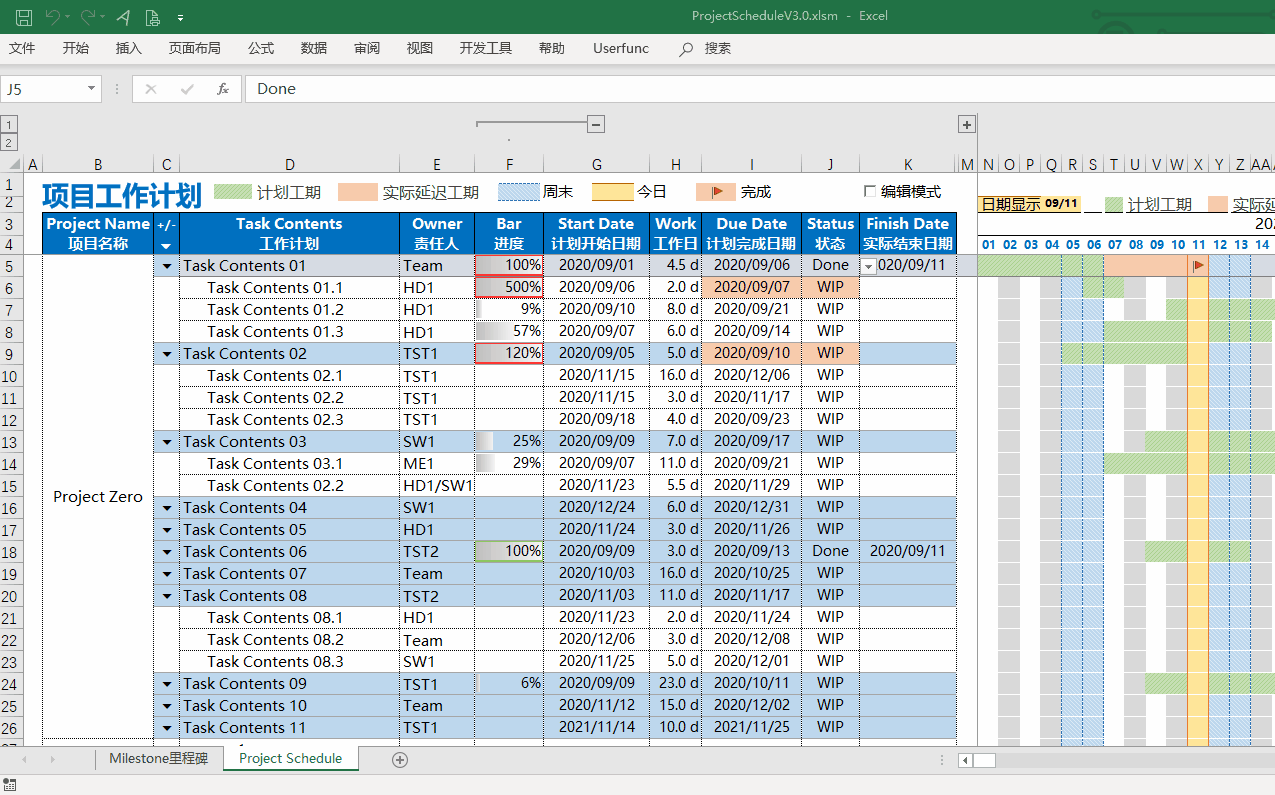1275x795 pixels.
Task: Click the stylized A icon in quick access toolbar
Action: 123,16
